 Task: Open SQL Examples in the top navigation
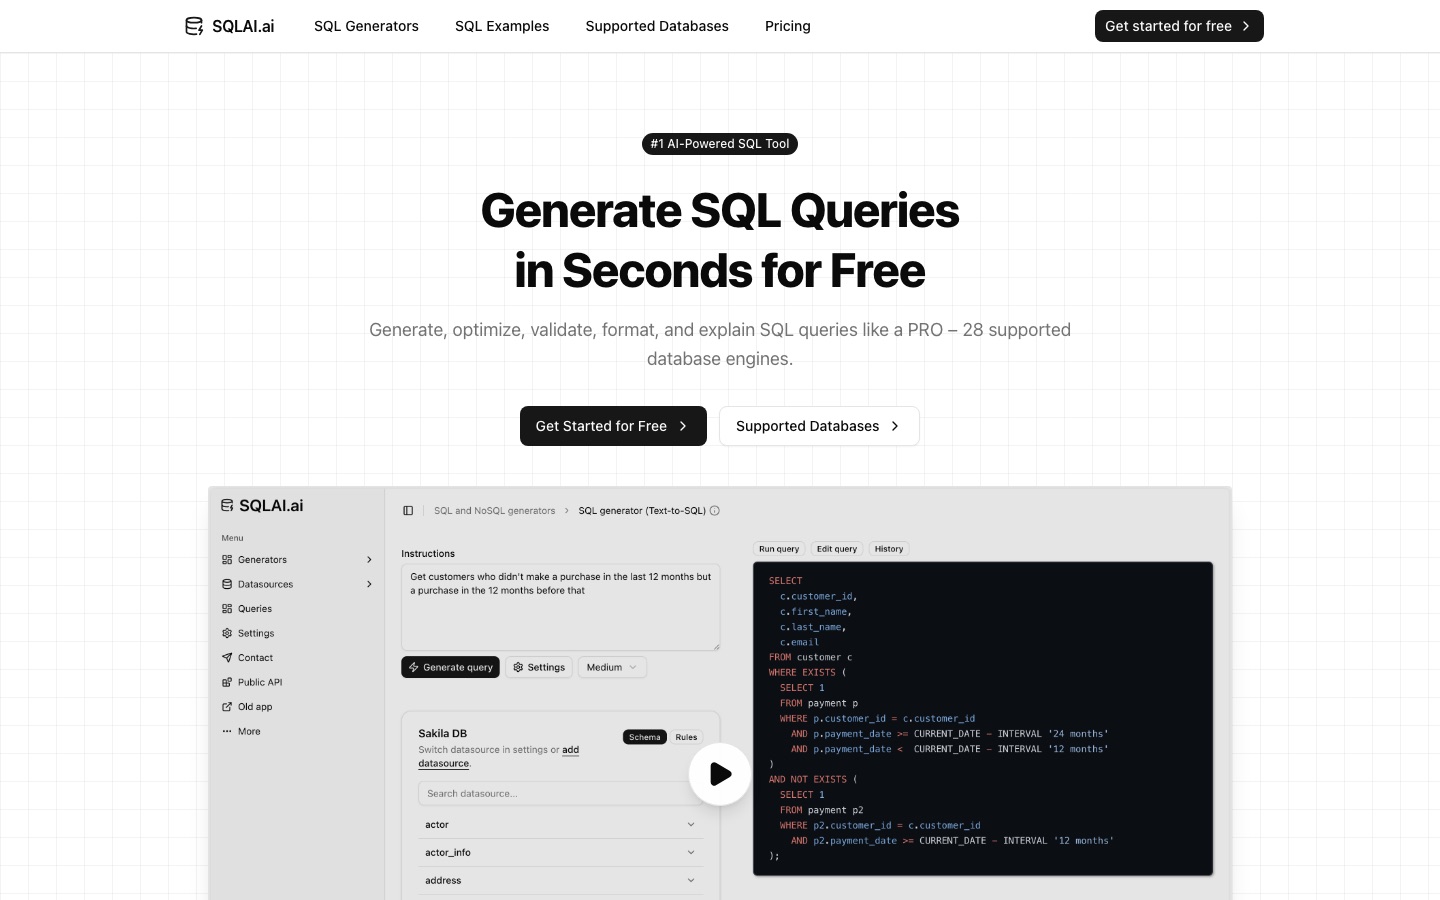point(502,26)
